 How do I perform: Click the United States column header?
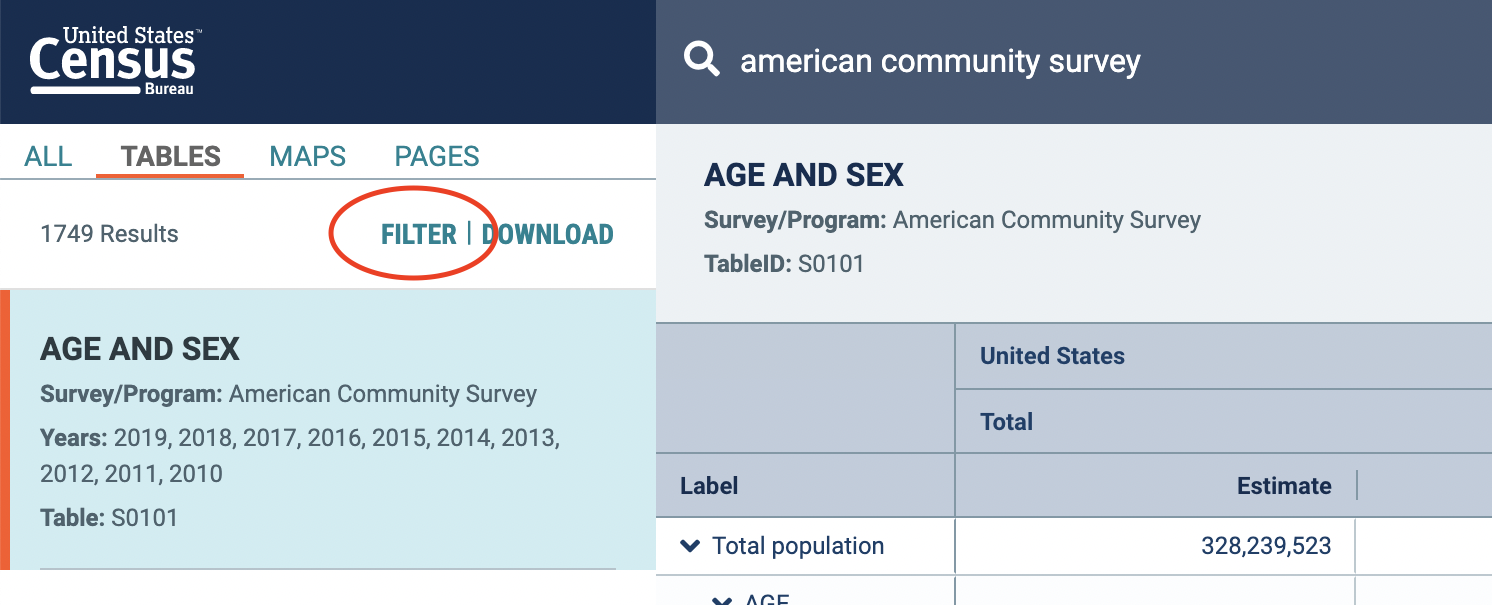[1052, 356]
